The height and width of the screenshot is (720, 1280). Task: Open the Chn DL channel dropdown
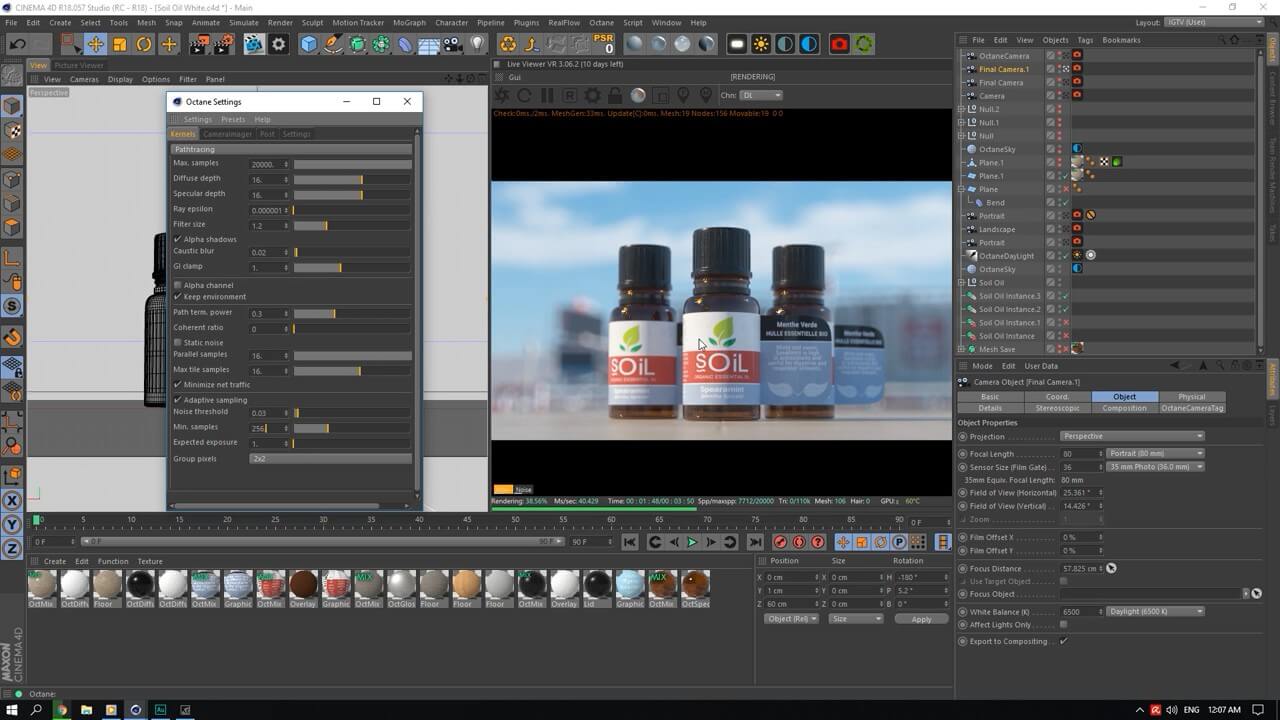point(762,95)
